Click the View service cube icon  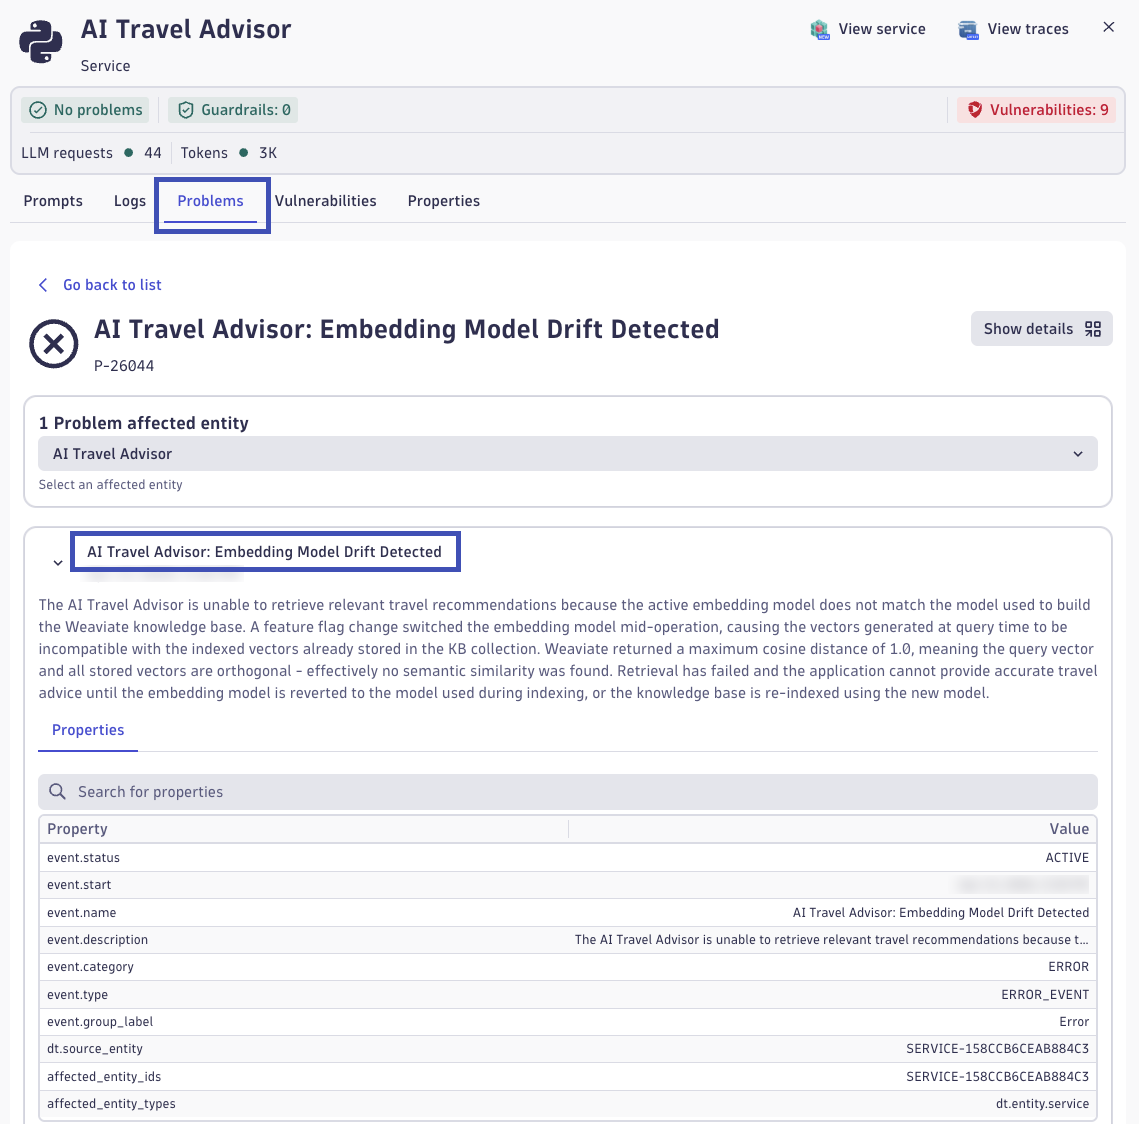(x=820, y=30)
